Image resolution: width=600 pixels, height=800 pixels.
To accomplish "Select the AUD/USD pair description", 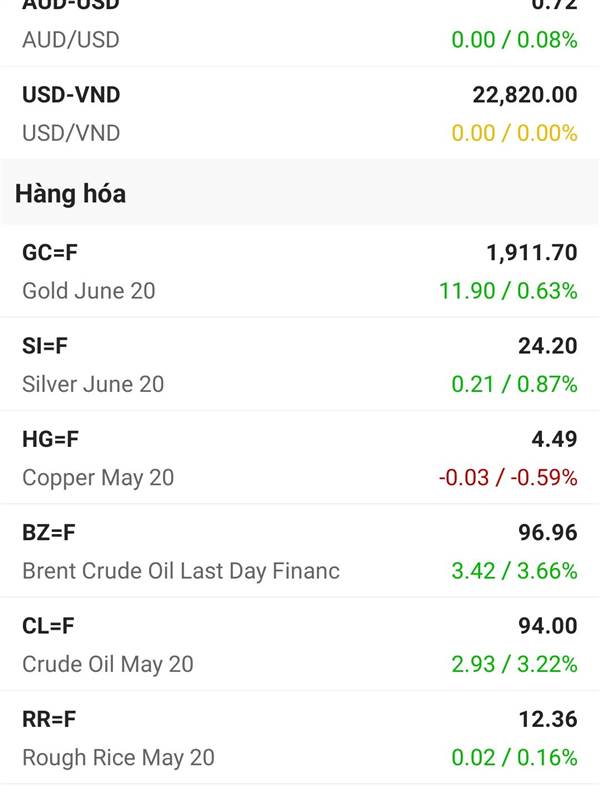I will [71, 40].
